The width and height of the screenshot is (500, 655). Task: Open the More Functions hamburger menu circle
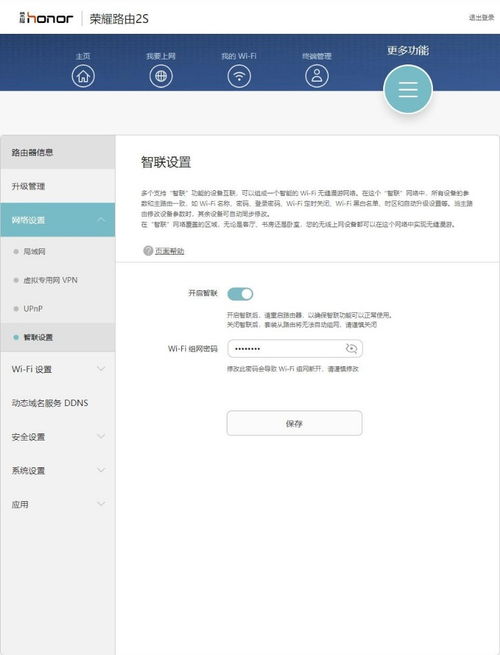(x=408, y=89)
